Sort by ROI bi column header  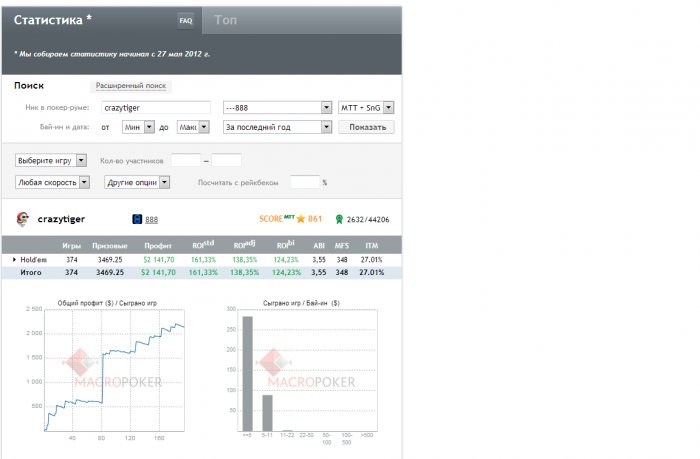coord(286,245)
